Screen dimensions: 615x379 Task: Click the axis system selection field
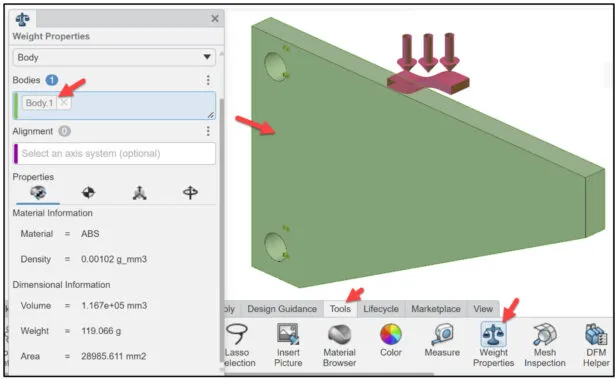pyautogui.click(x=114, y=153)
